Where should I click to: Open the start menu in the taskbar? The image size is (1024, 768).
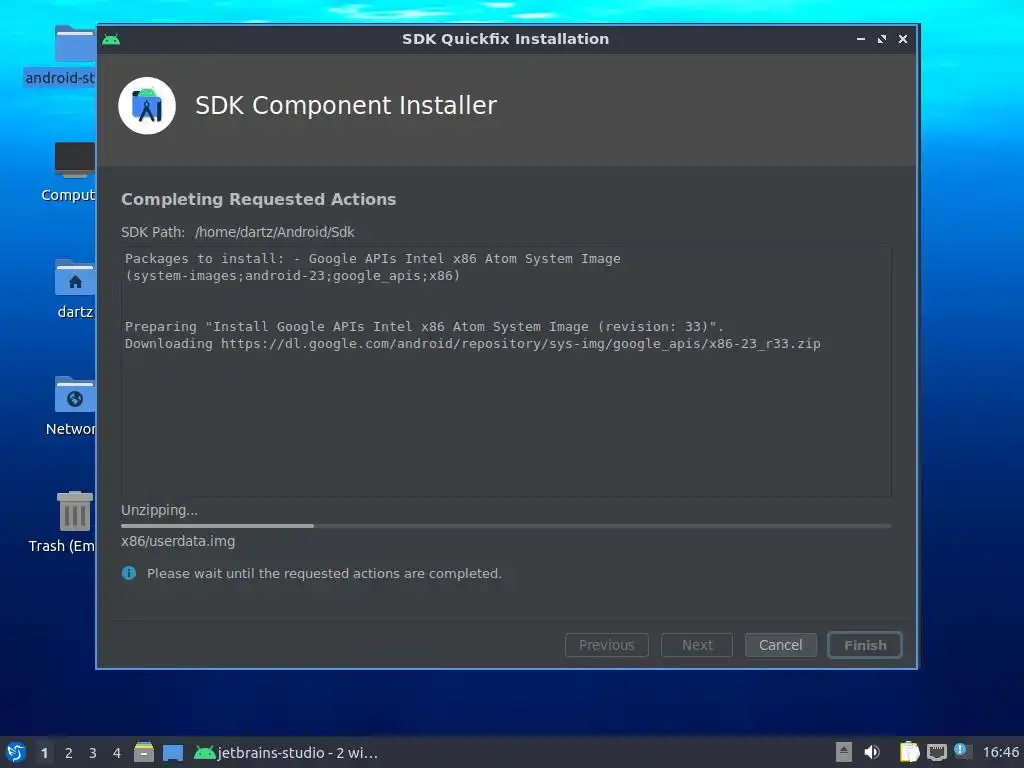(x=15, y=752)
